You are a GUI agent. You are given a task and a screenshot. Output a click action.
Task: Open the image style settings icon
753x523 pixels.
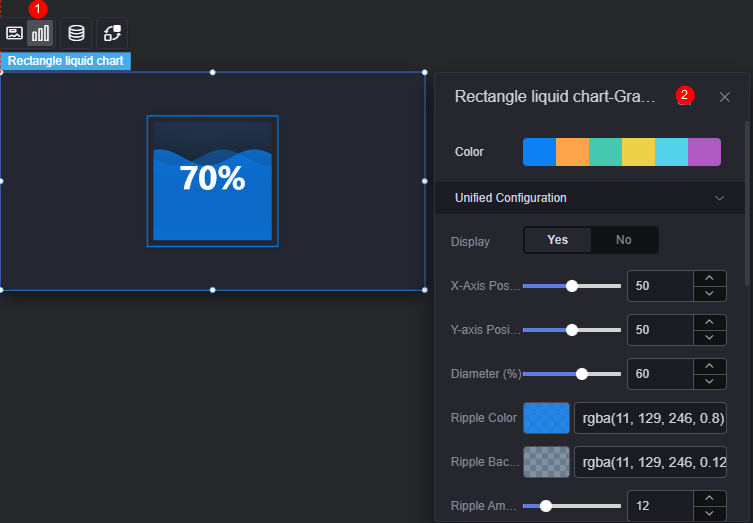coord(14,33)
